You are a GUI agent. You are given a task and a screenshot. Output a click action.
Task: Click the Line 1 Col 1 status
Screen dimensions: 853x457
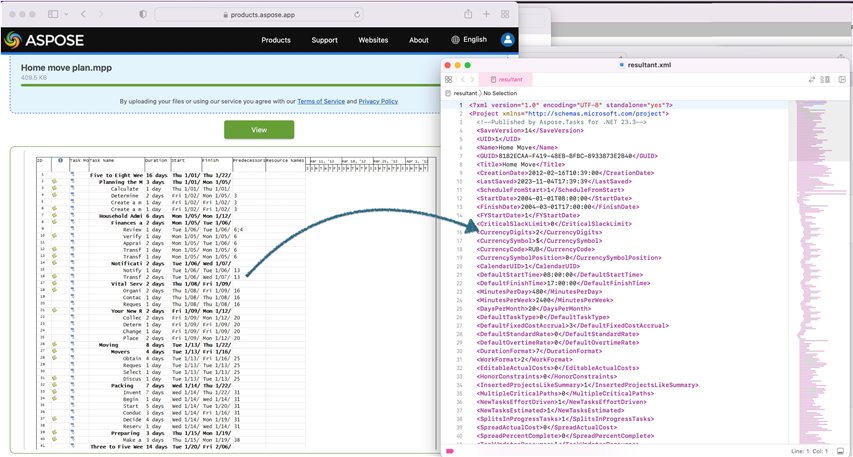pos(809,451)
